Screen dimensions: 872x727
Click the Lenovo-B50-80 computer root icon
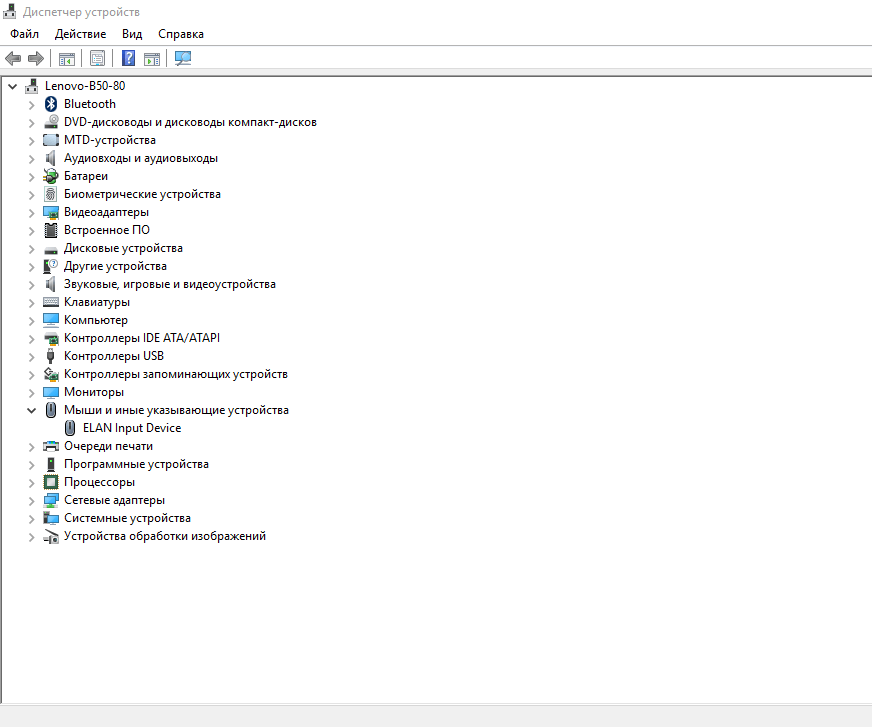tap(32, 86)
